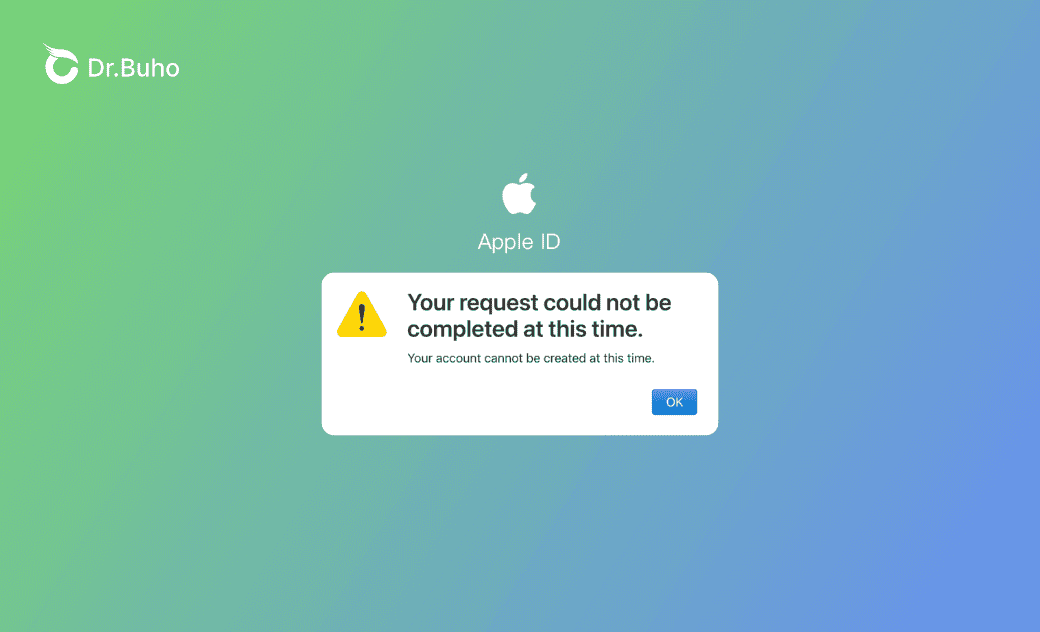Click the word 'account' in alert subtext
Viewport: 1040px width, 632px height.
(x=458, y=358)
